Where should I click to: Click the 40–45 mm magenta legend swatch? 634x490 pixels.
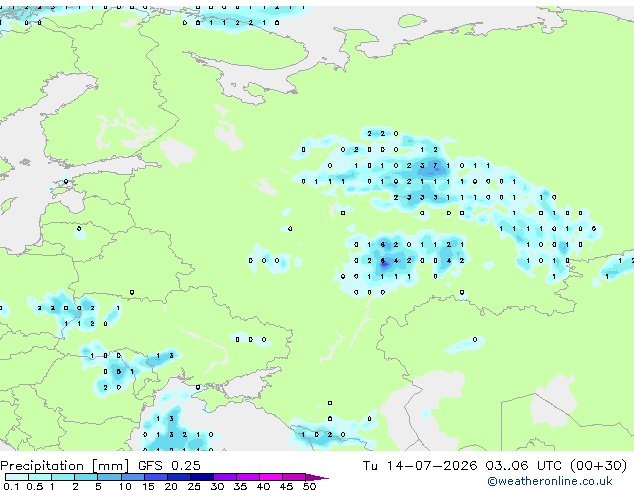271,477
